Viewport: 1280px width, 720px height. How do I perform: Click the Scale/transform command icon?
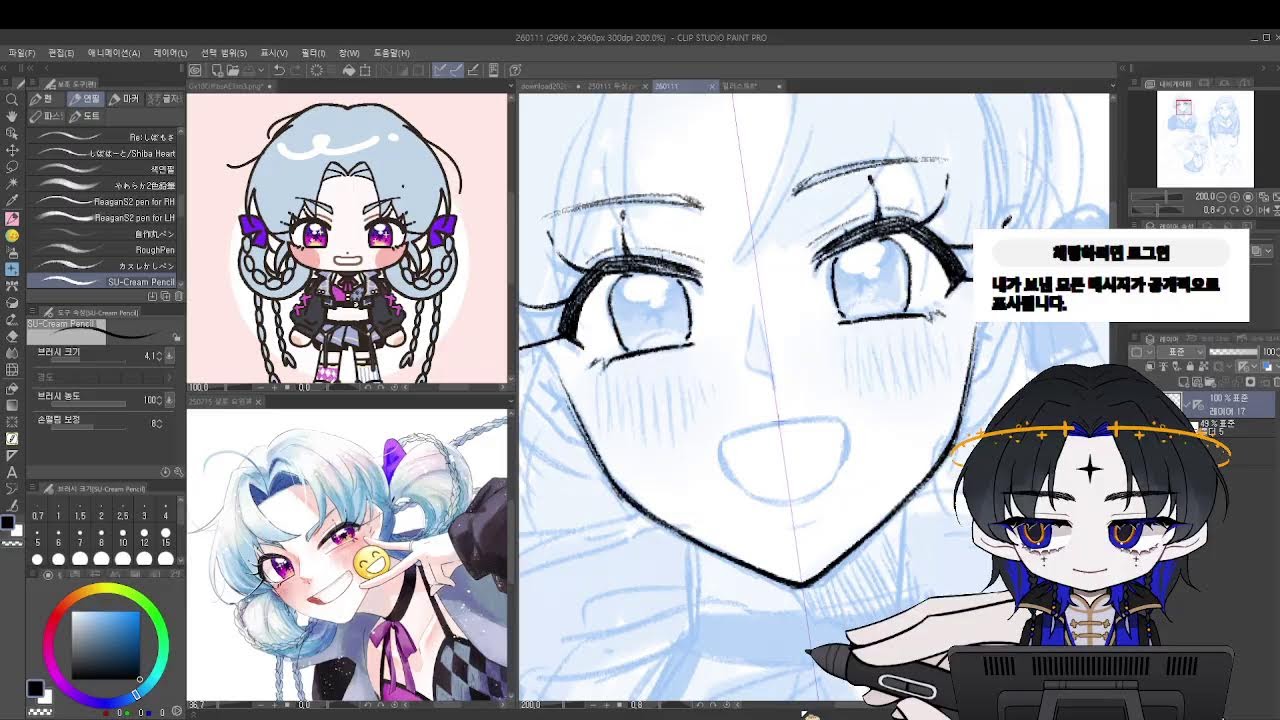366,70
